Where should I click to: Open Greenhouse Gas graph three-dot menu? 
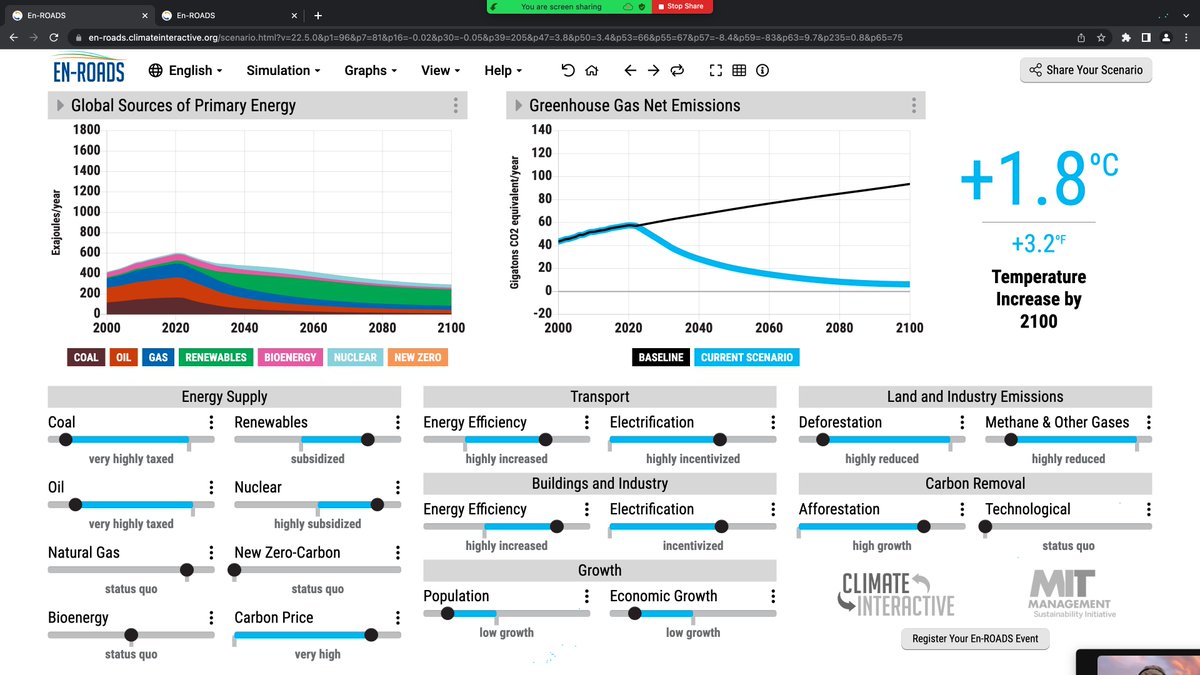point(914,106)
